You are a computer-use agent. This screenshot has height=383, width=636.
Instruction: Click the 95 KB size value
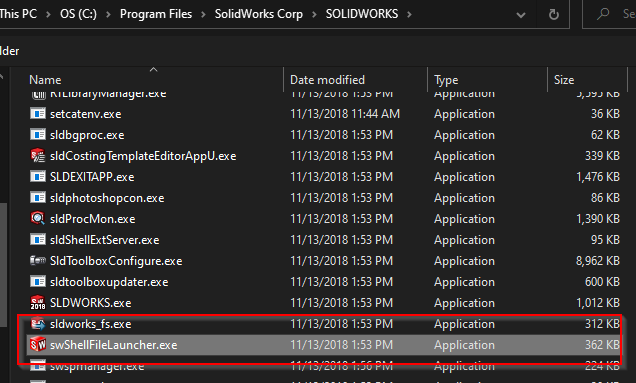pos(605,240)
